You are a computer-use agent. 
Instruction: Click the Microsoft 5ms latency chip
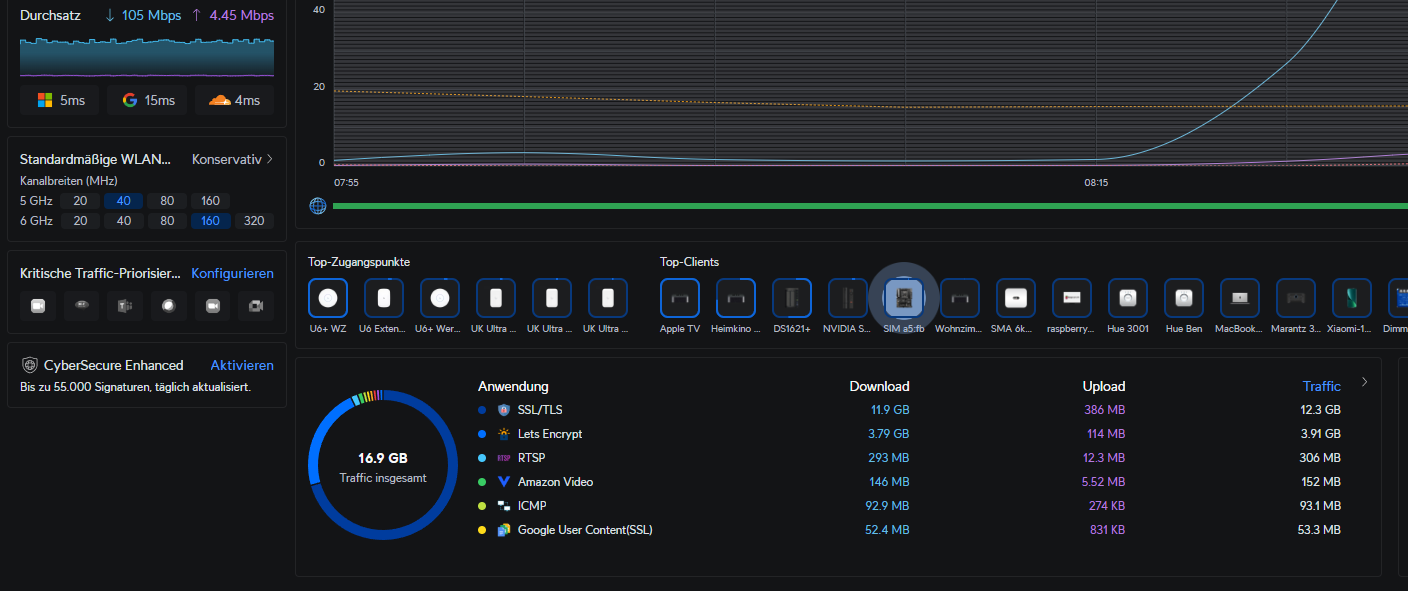pos(61,100)
